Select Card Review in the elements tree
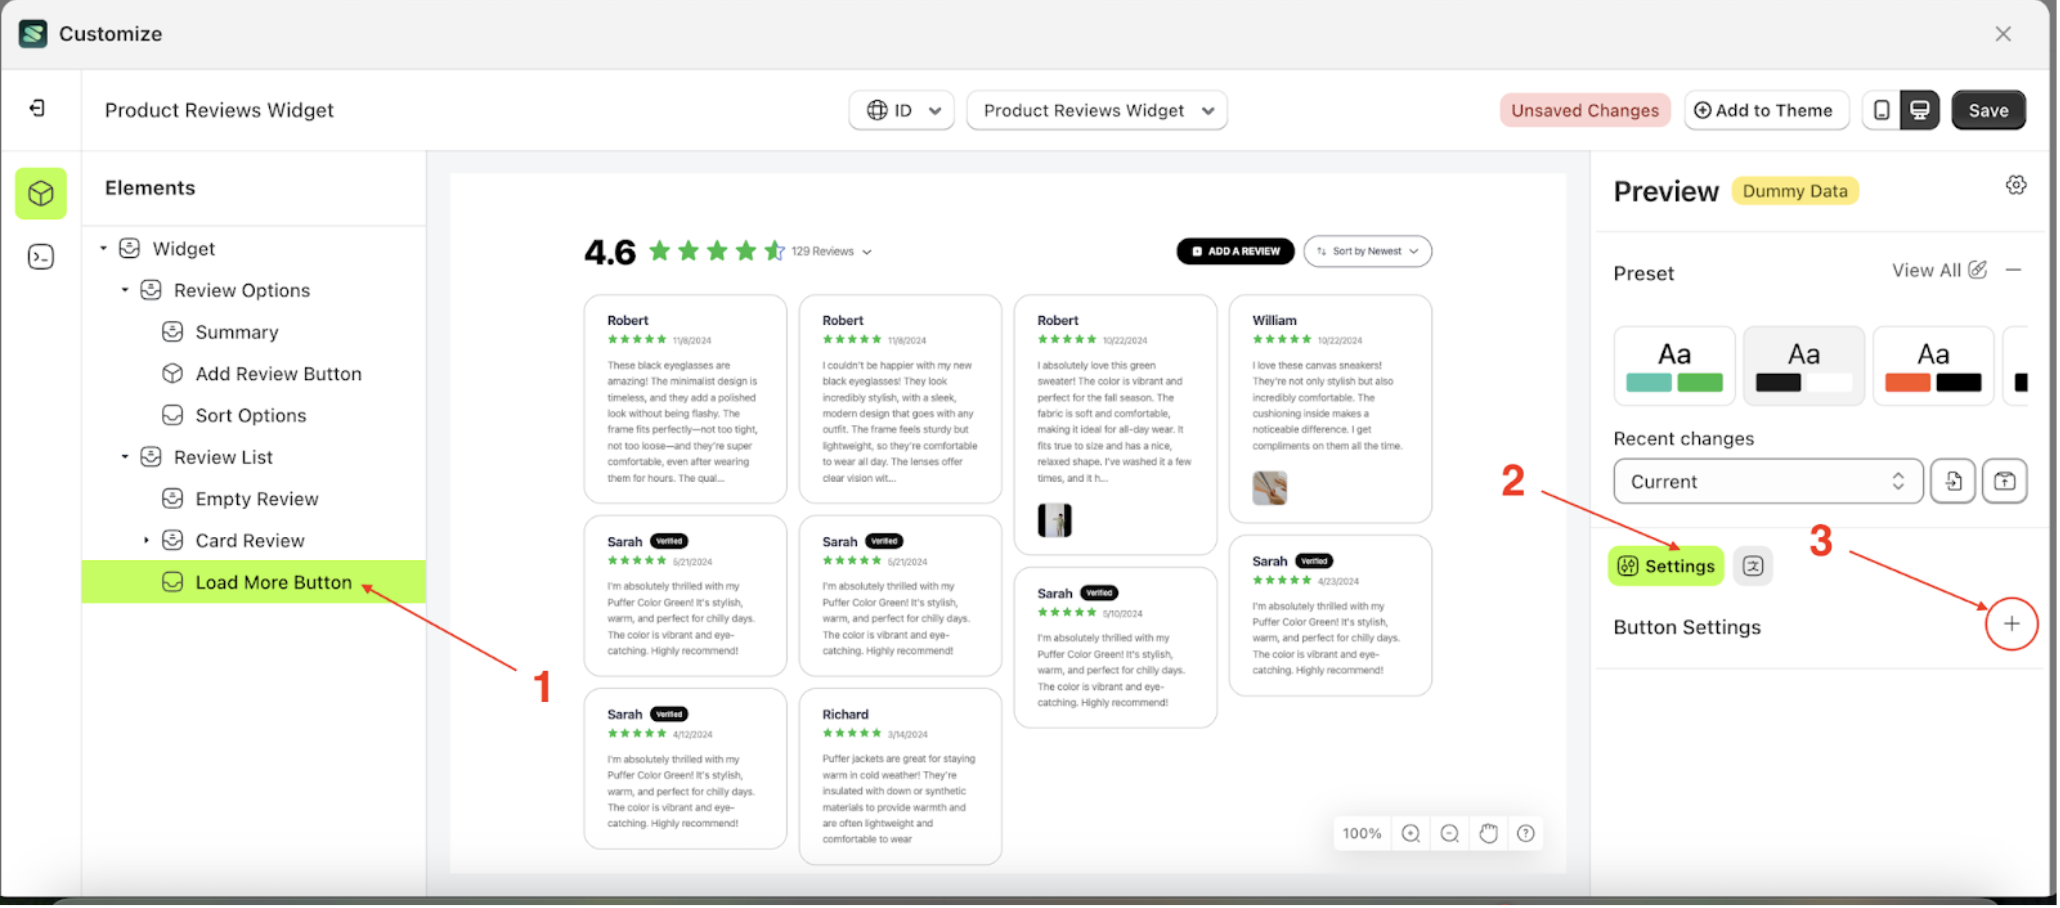Image resolution: width=2060 pixels, height=908 pixels. 251,540
